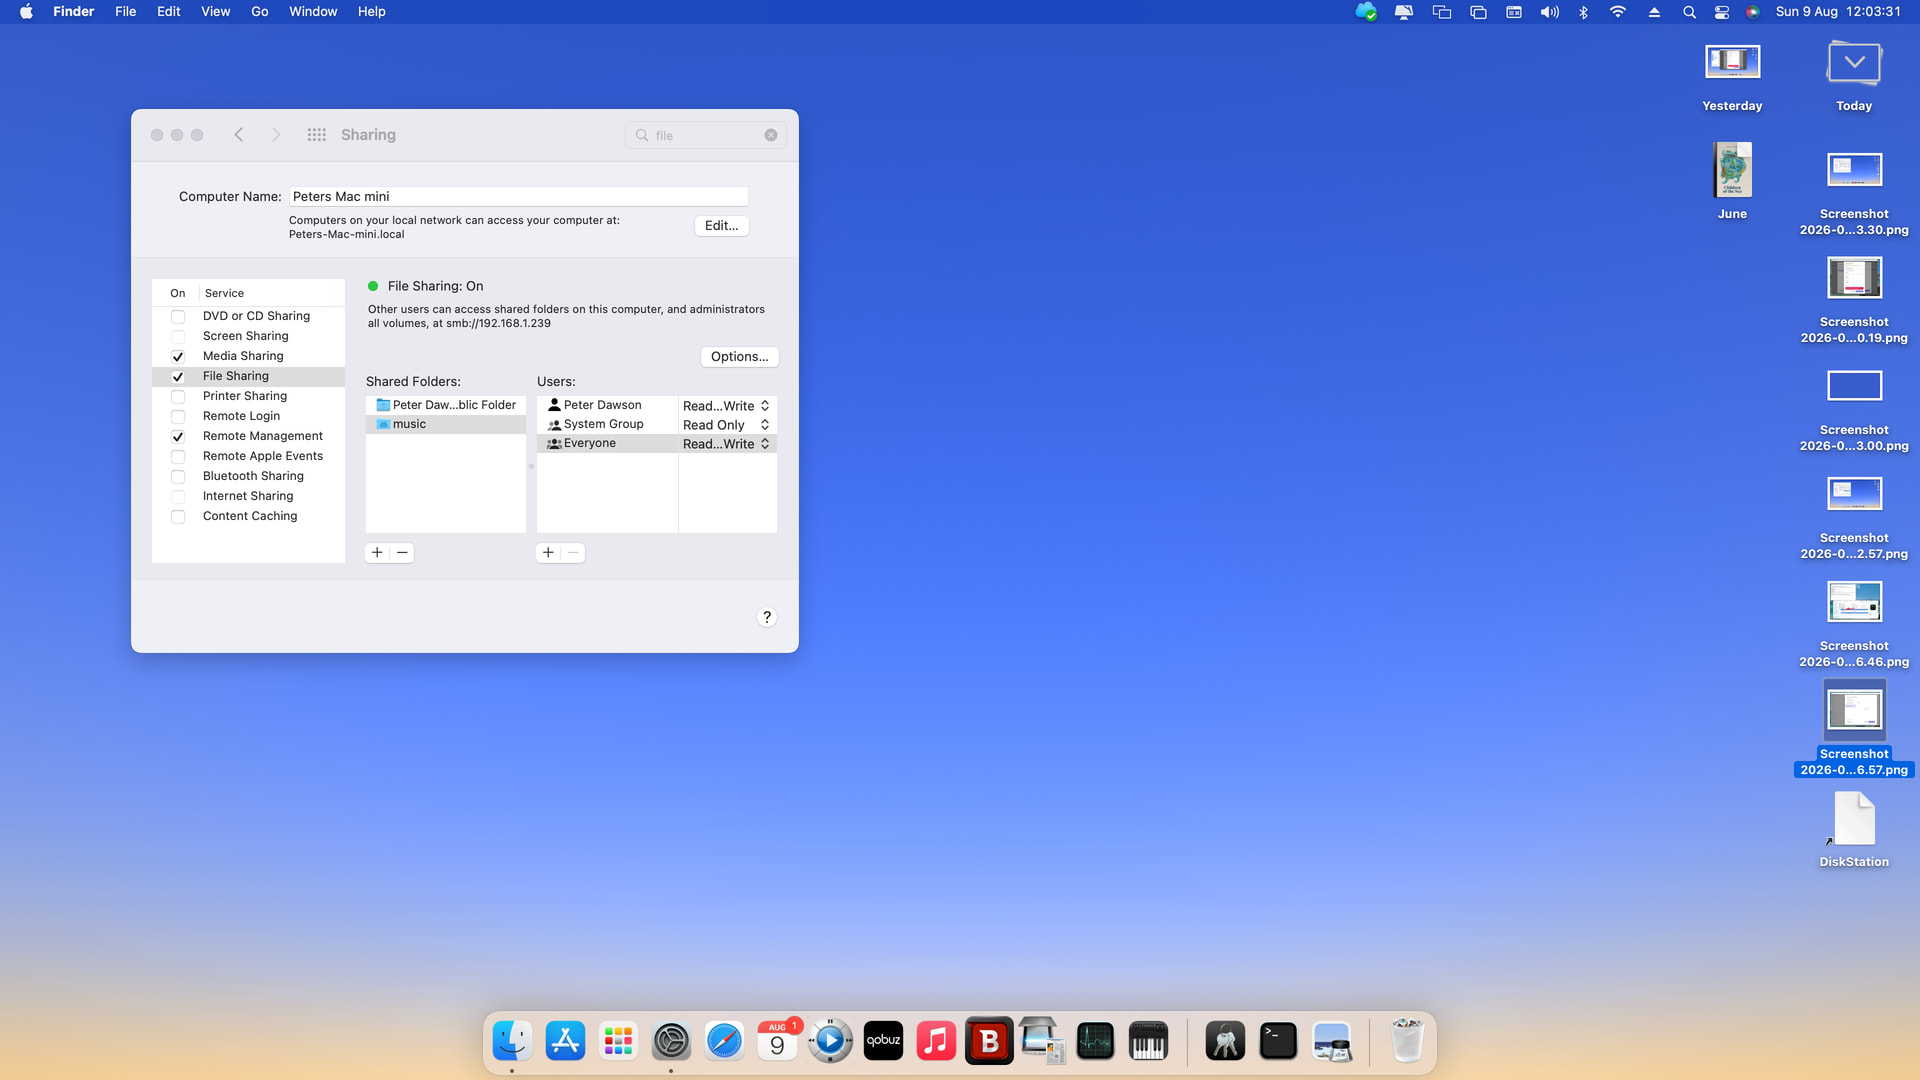The image size is (1920, 1080).
Task: Click the Edit... hostname button
Action: (x=721, y=226)
